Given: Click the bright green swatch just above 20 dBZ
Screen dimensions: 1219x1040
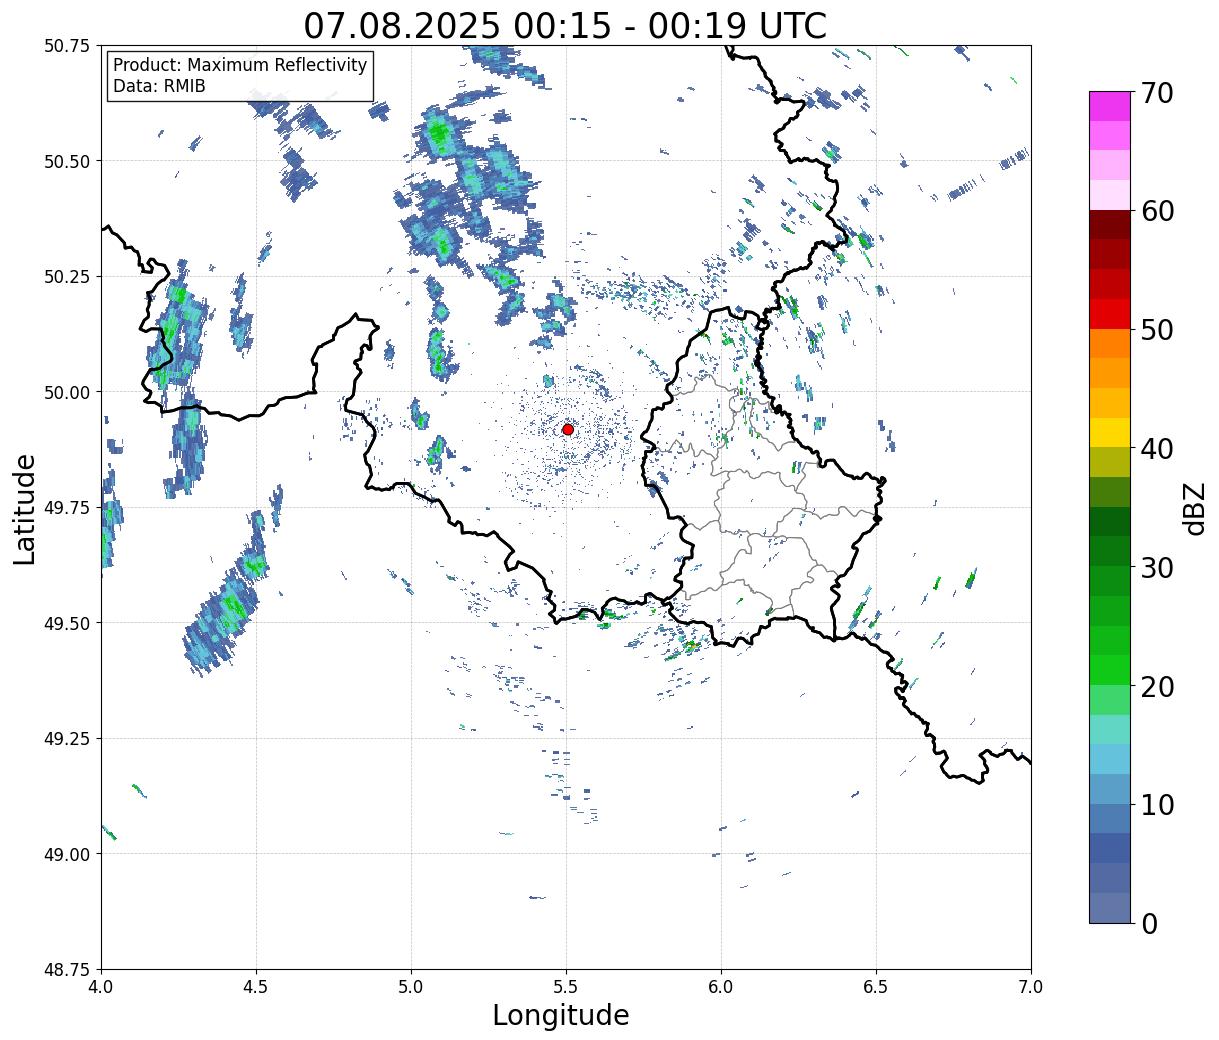Looking at the screenshot, I should click(x=1110, y=670).
